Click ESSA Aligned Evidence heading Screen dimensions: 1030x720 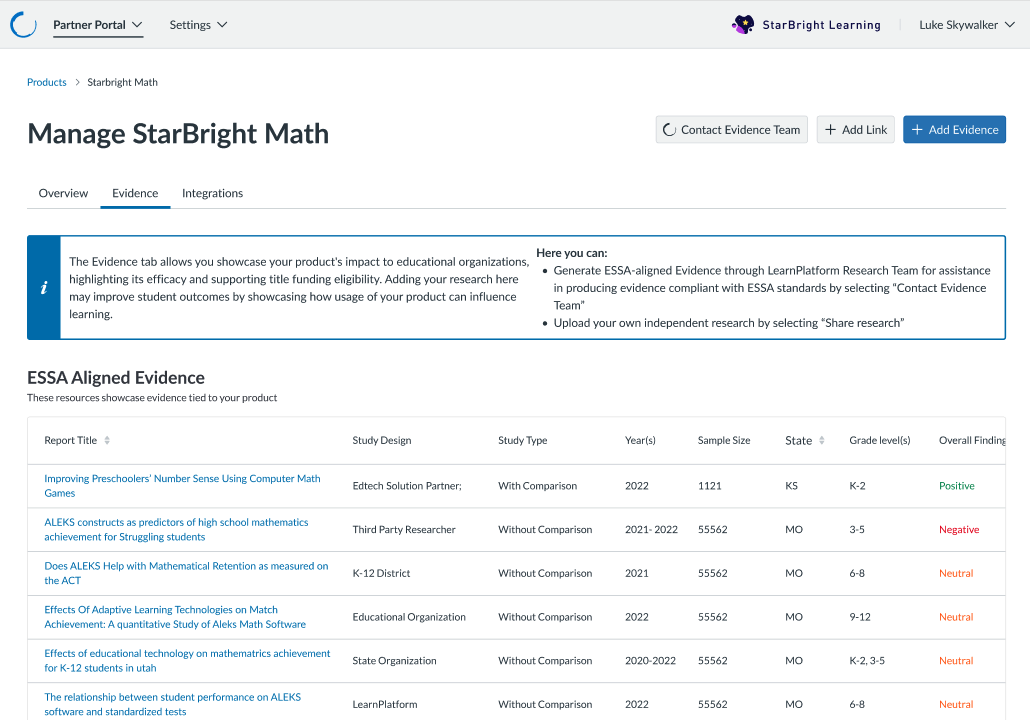116,378
